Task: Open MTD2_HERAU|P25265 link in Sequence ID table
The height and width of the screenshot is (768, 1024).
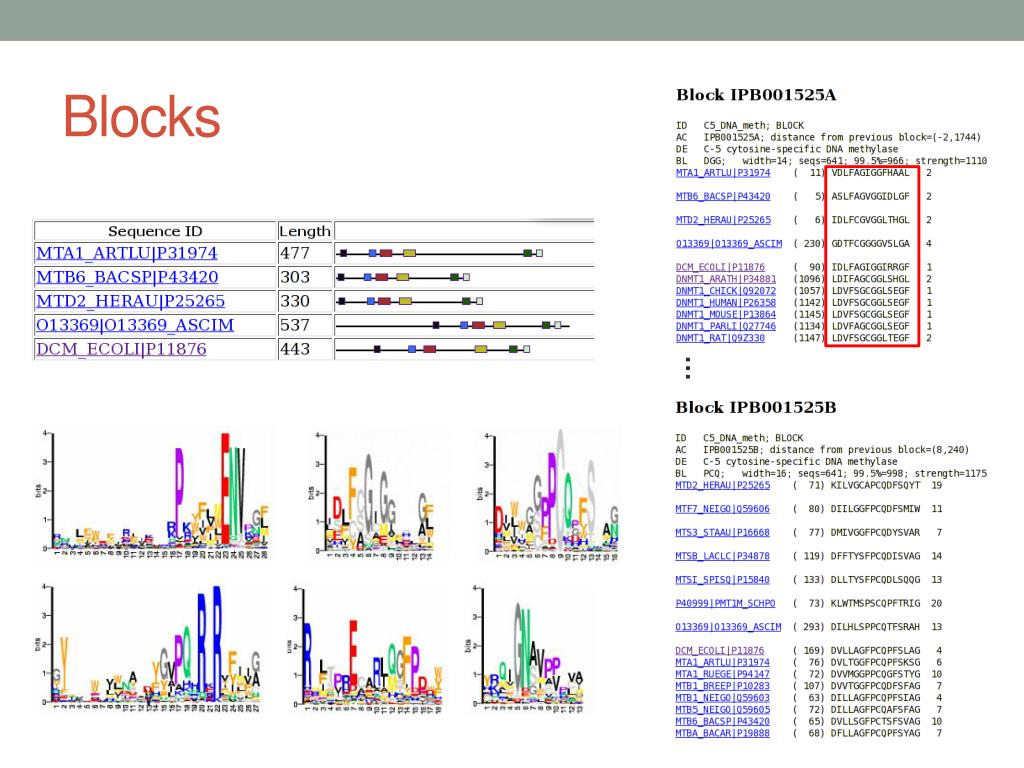Action: [x=131, y=302]
